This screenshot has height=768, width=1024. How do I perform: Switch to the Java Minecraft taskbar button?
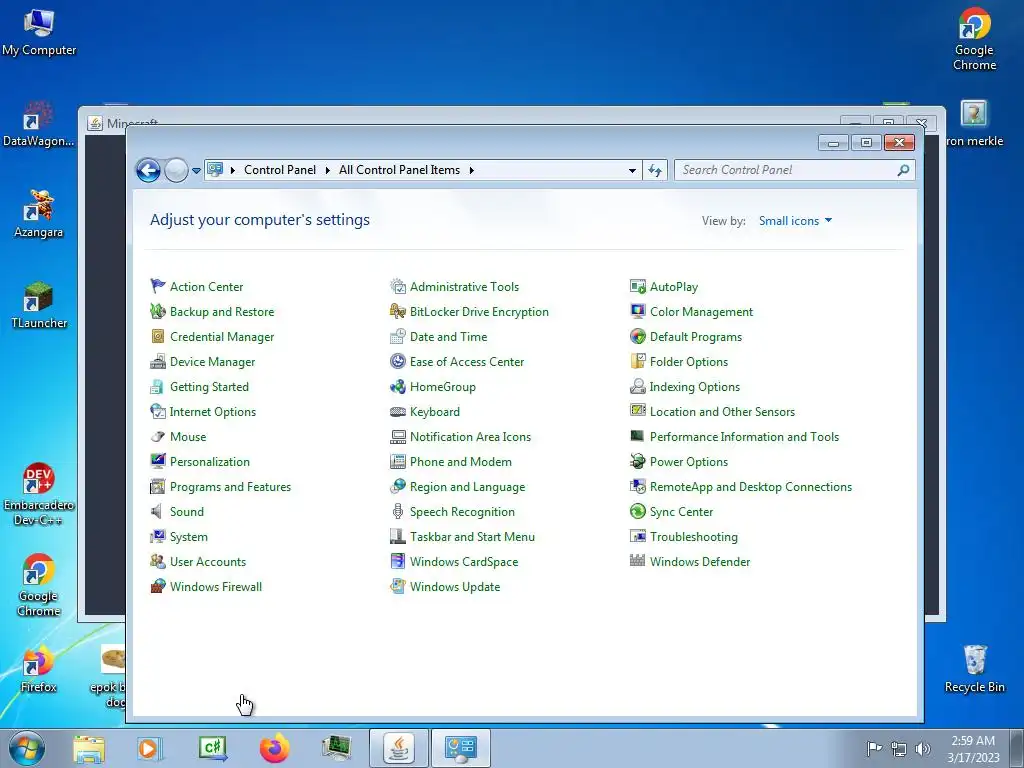(x=399, y=748)
